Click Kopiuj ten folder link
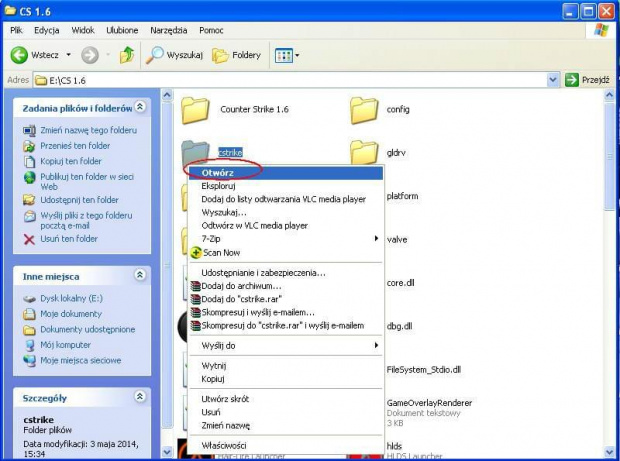Viewport: 620px width, 461px height. [71, 161]
